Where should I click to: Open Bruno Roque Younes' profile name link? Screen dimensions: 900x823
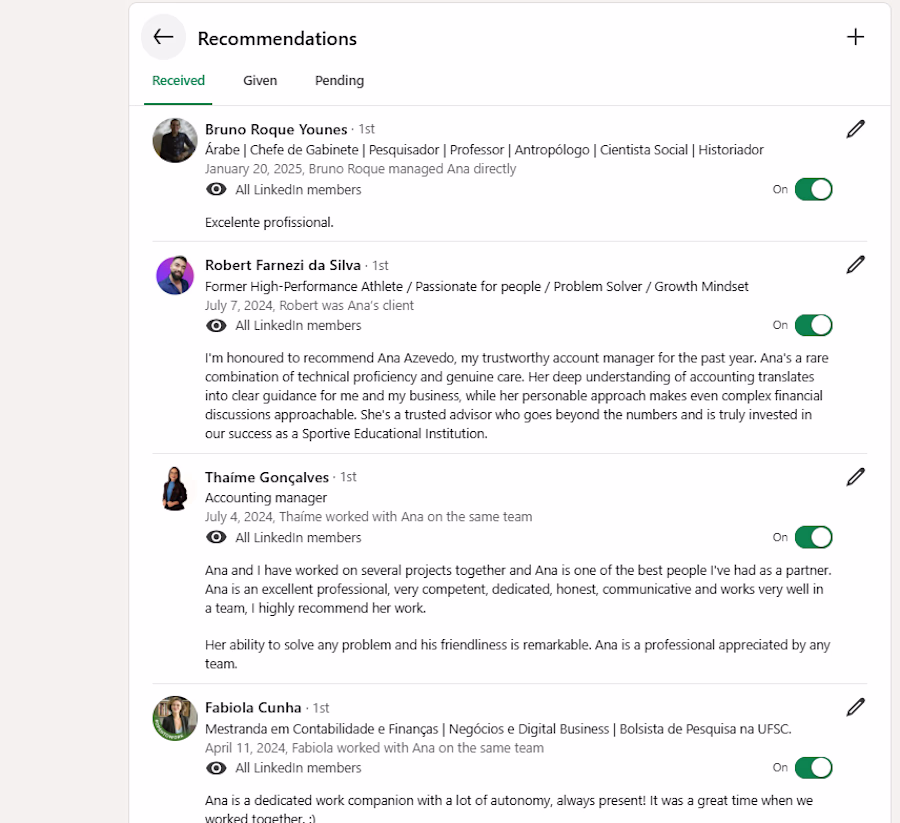276,129
